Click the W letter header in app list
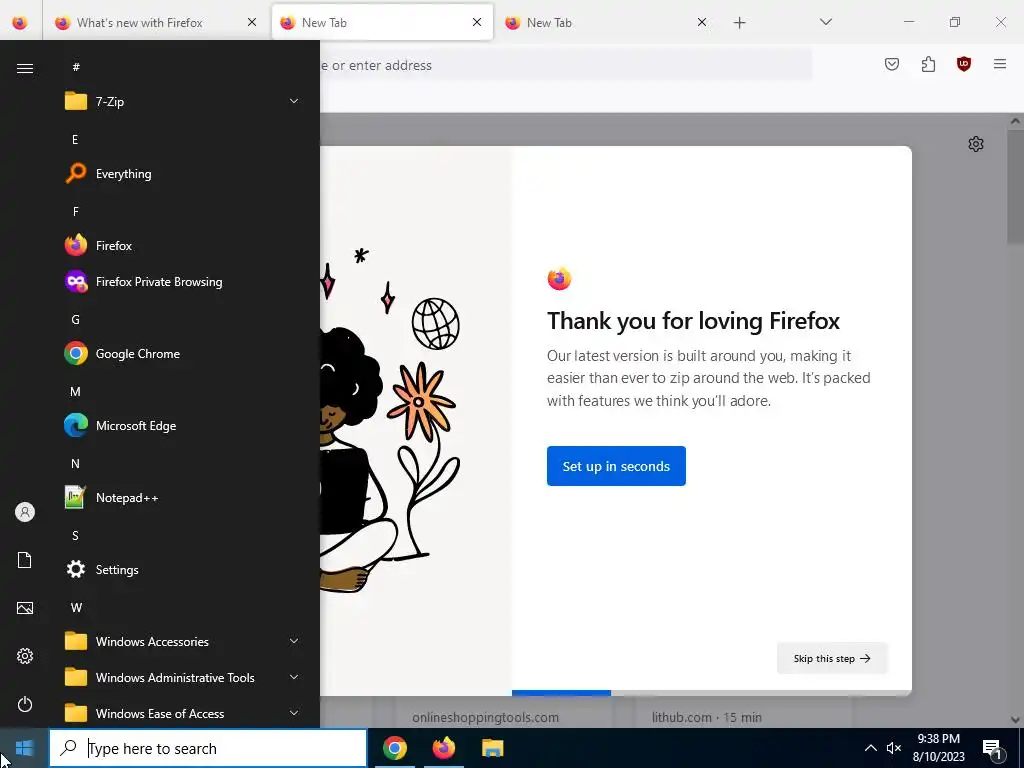Image resolution: width=1024 pixels, height=768 pixels. click(76, 607)
